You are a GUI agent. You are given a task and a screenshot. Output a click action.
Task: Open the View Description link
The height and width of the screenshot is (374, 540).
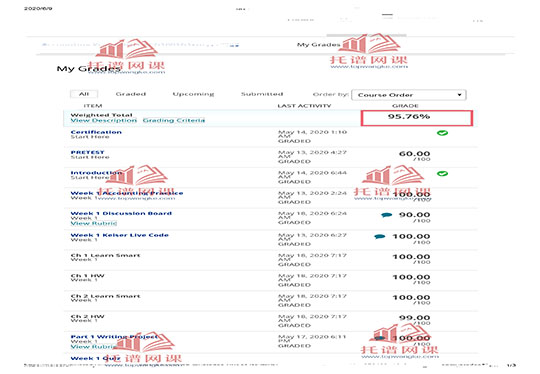click(x=104, y=121)
